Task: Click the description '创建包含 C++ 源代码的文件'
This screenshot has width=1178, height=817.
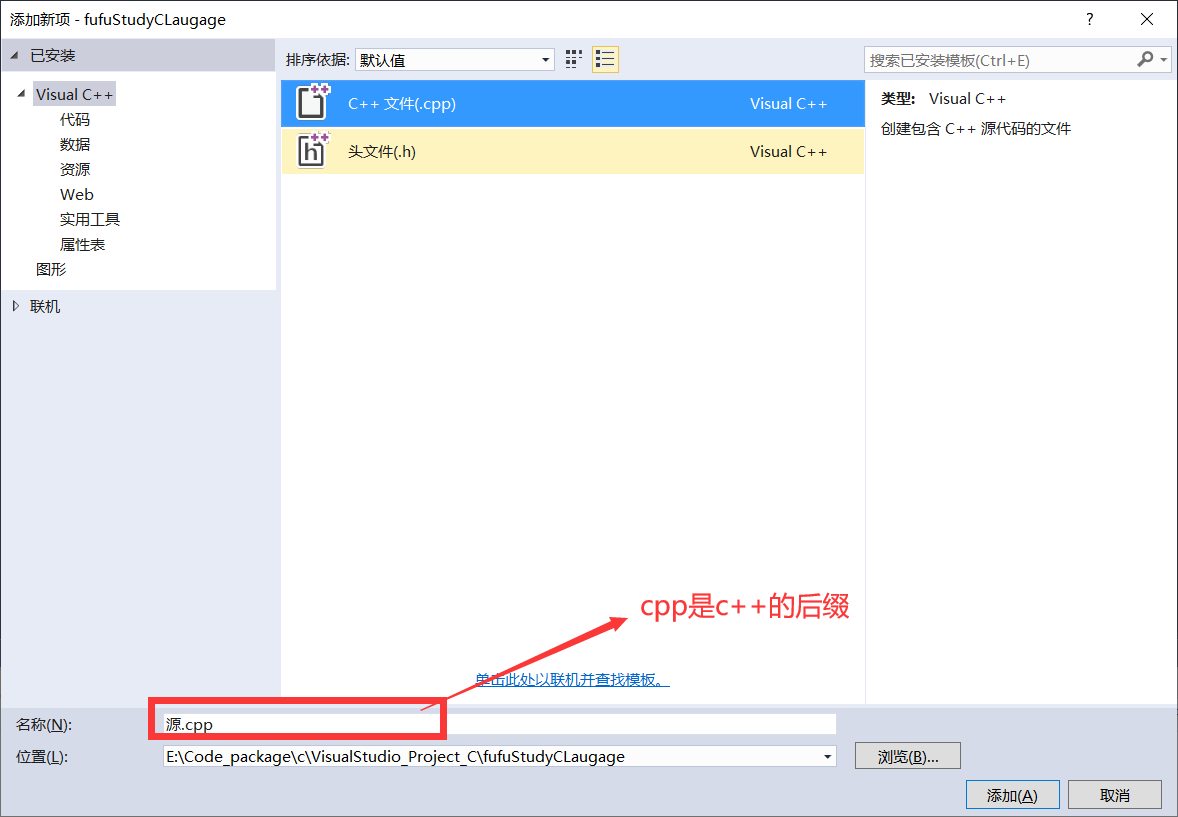Action: coord(976,129)
